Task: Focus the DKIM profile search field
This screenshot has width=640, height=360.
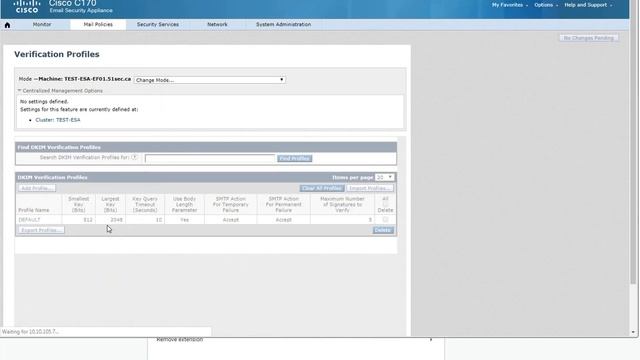Action: 210,158
